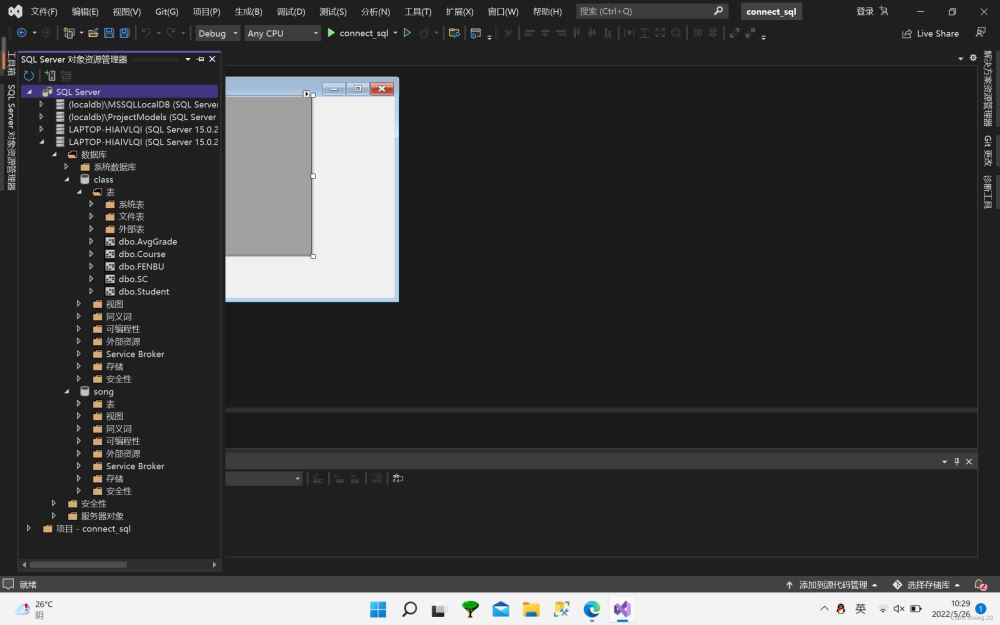Click the Add SQL Server icon
The height and width of the screenshot is (625, 1000).
49,76
